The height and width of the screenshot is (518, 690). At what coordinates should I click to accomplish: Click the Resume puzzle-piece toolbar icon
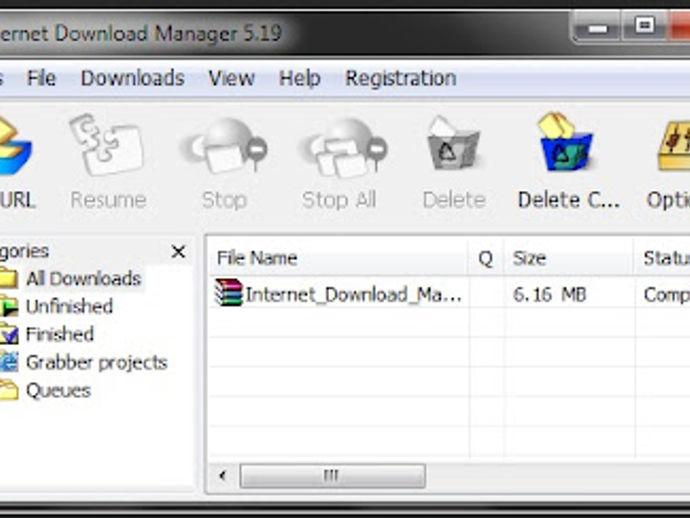click(x=107, y=145)
